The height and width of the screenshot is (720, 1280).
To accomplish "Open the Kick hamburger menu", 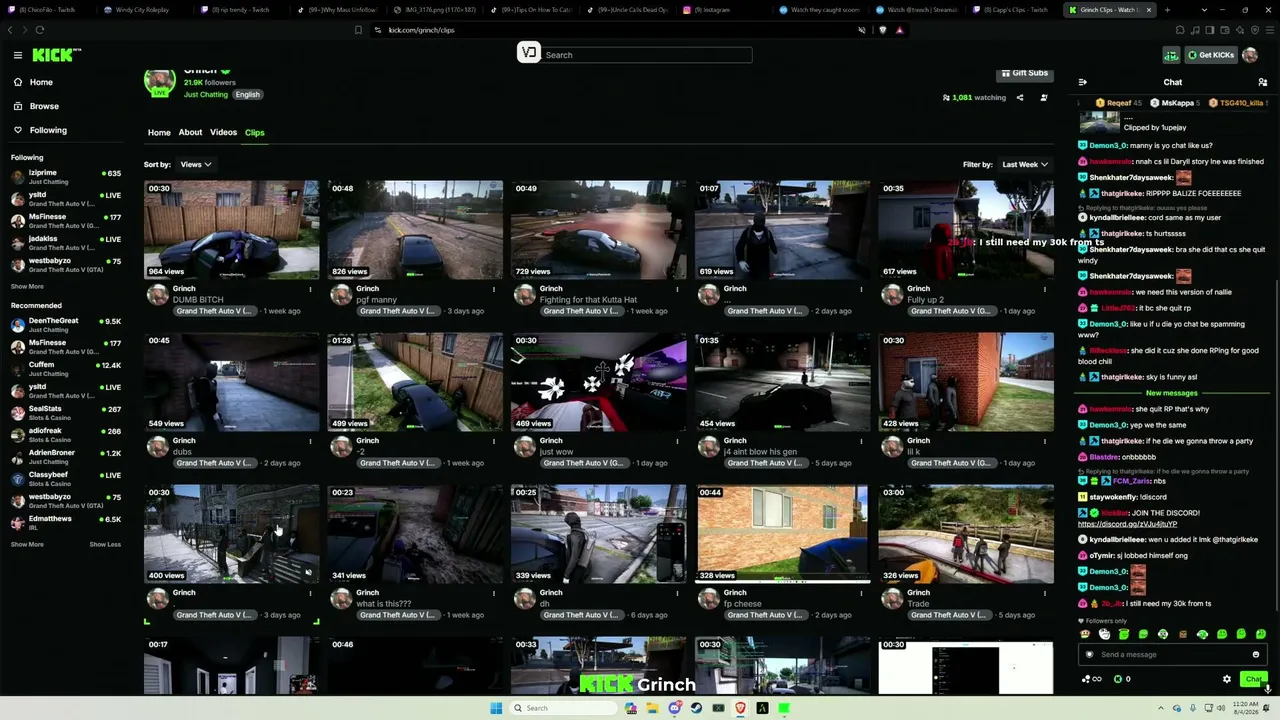I will pyautogui.click(x=17, y=55).
